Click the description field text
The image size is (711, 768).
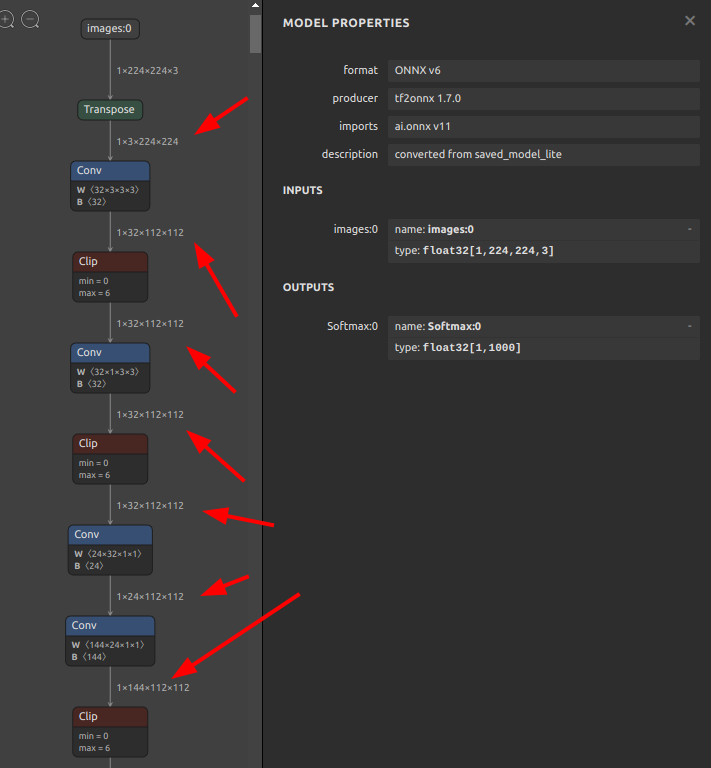click(x=543, y=155)
